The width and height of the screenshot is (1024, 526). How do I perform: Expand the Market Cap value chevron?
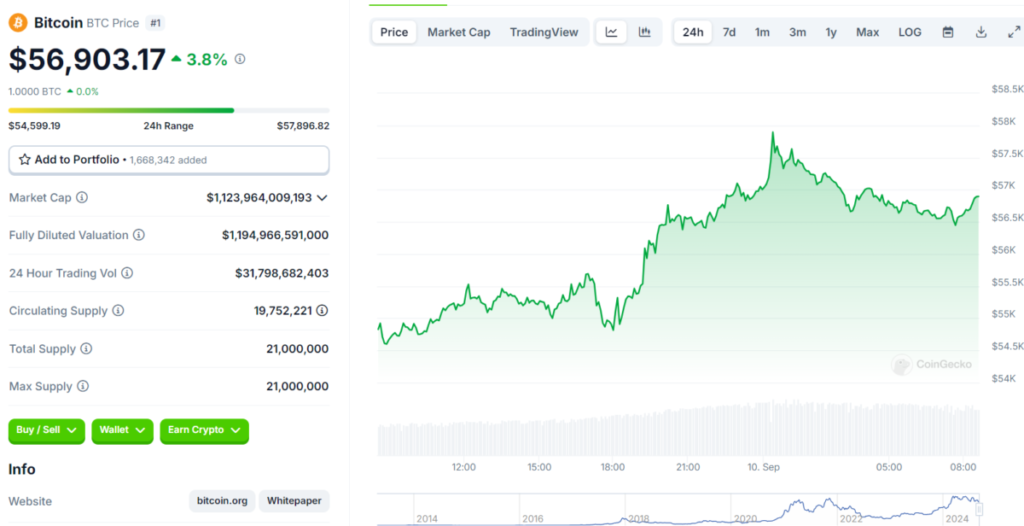322,198
